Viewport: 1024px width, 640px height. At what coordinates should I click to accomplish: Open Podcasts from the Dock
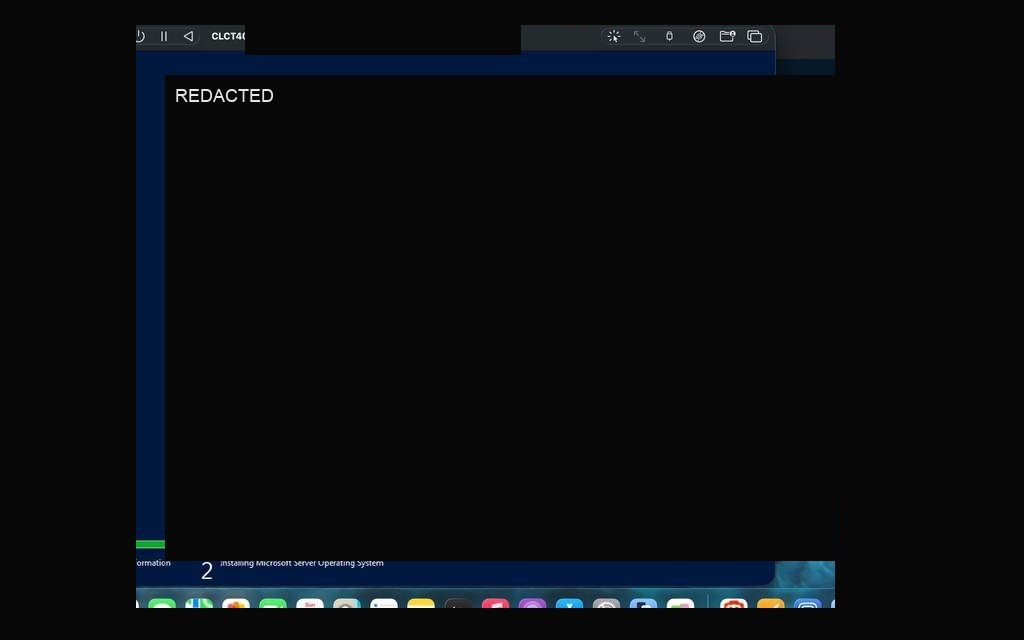532,603
